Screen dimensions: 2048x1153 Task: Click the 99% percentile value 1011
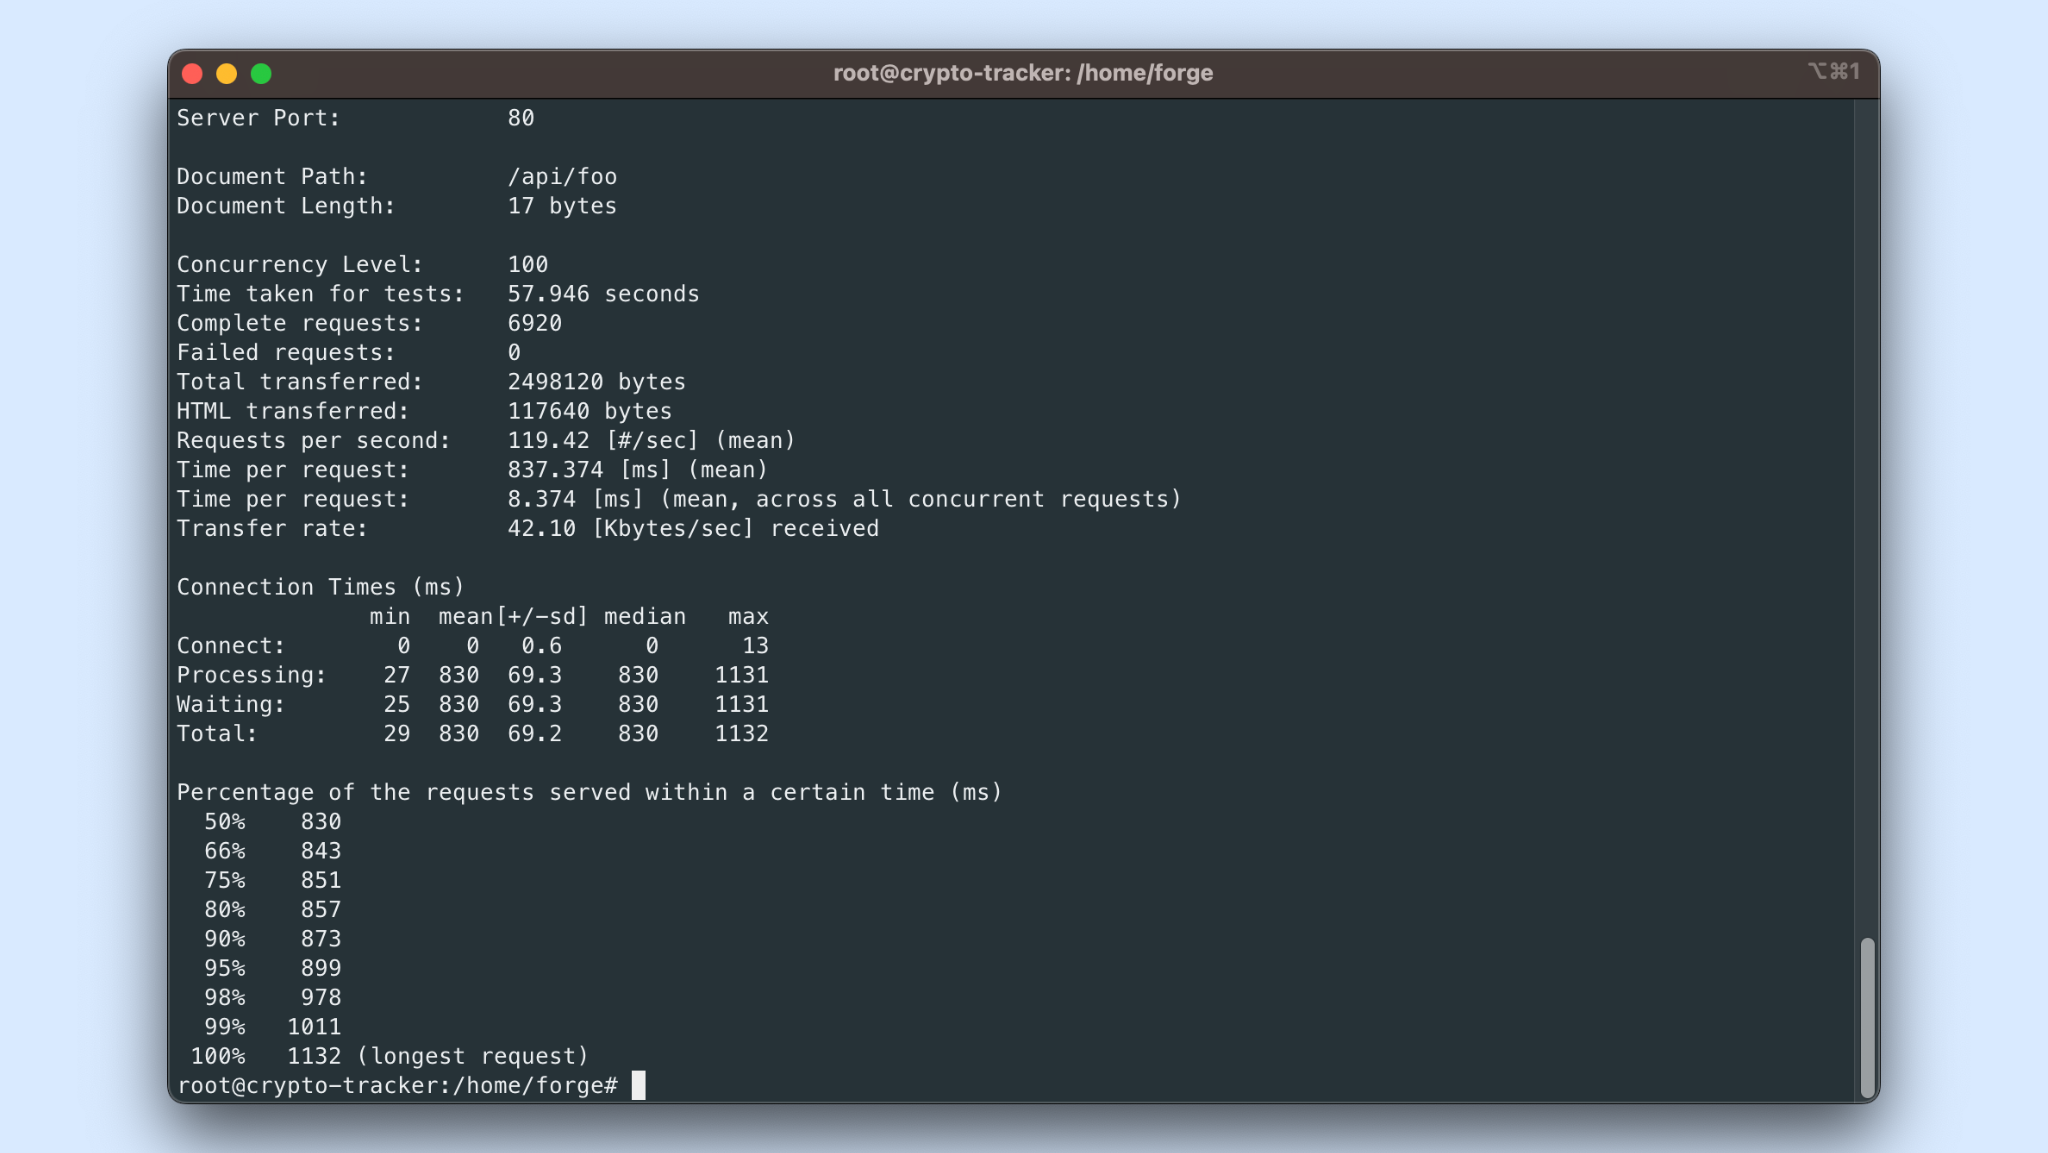click(x=314, y=1027)
